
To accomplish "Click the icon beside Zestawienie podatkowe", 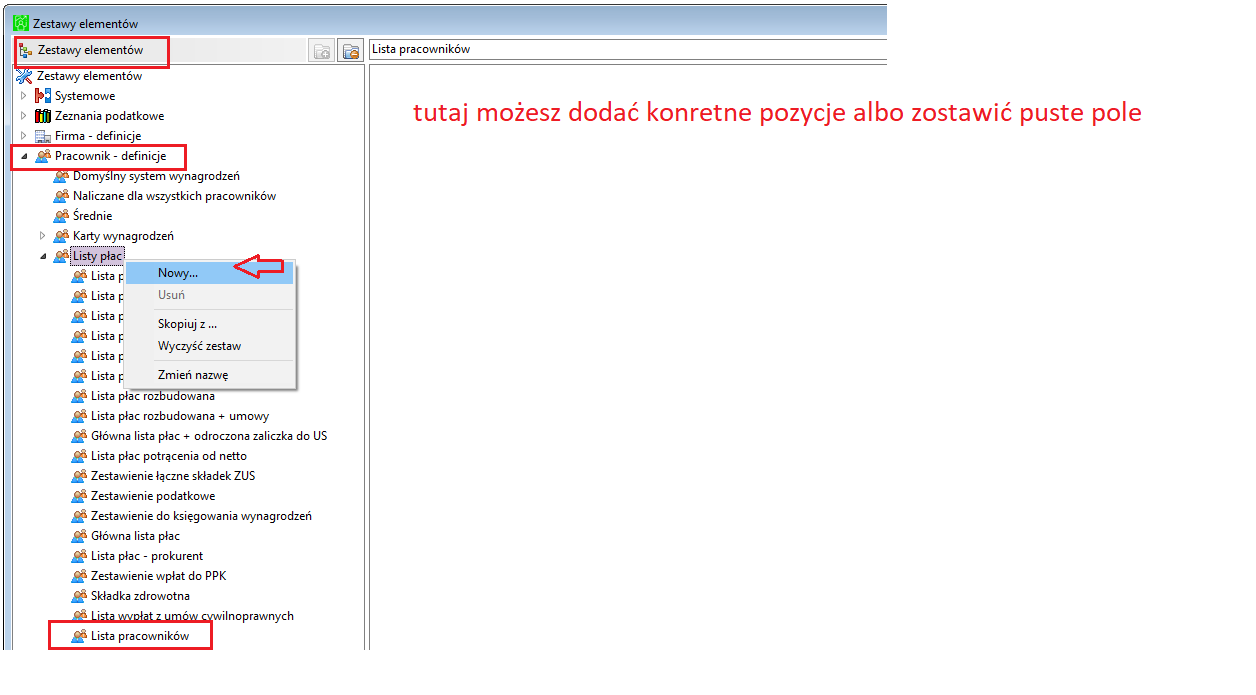I will pos(79,496).
